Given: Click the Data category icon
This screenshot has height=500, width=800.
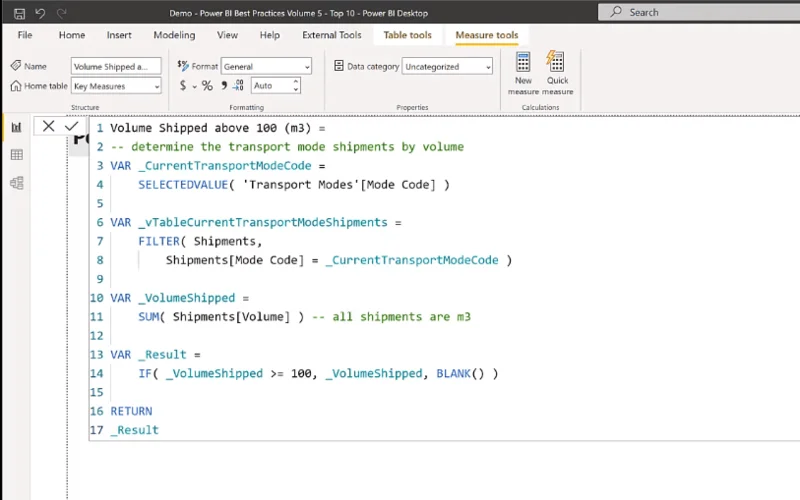Looking at the screenshot, I should pos(339,66).
